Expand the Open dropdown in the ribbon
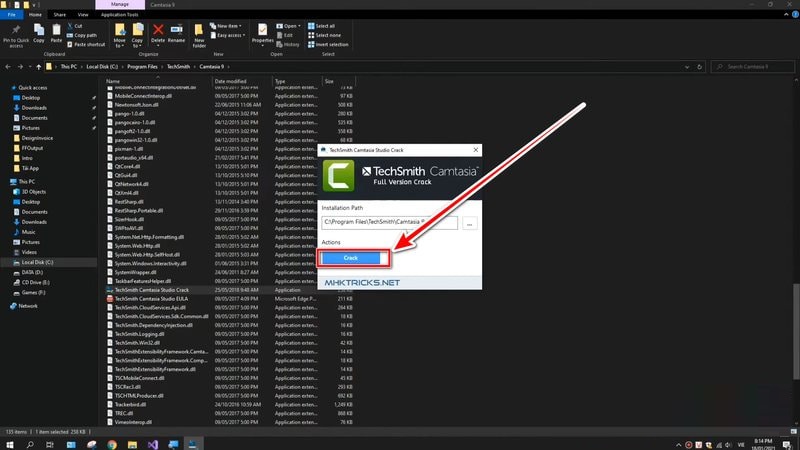Viewport: 800px width, 450px height. (x=288, y=26)
